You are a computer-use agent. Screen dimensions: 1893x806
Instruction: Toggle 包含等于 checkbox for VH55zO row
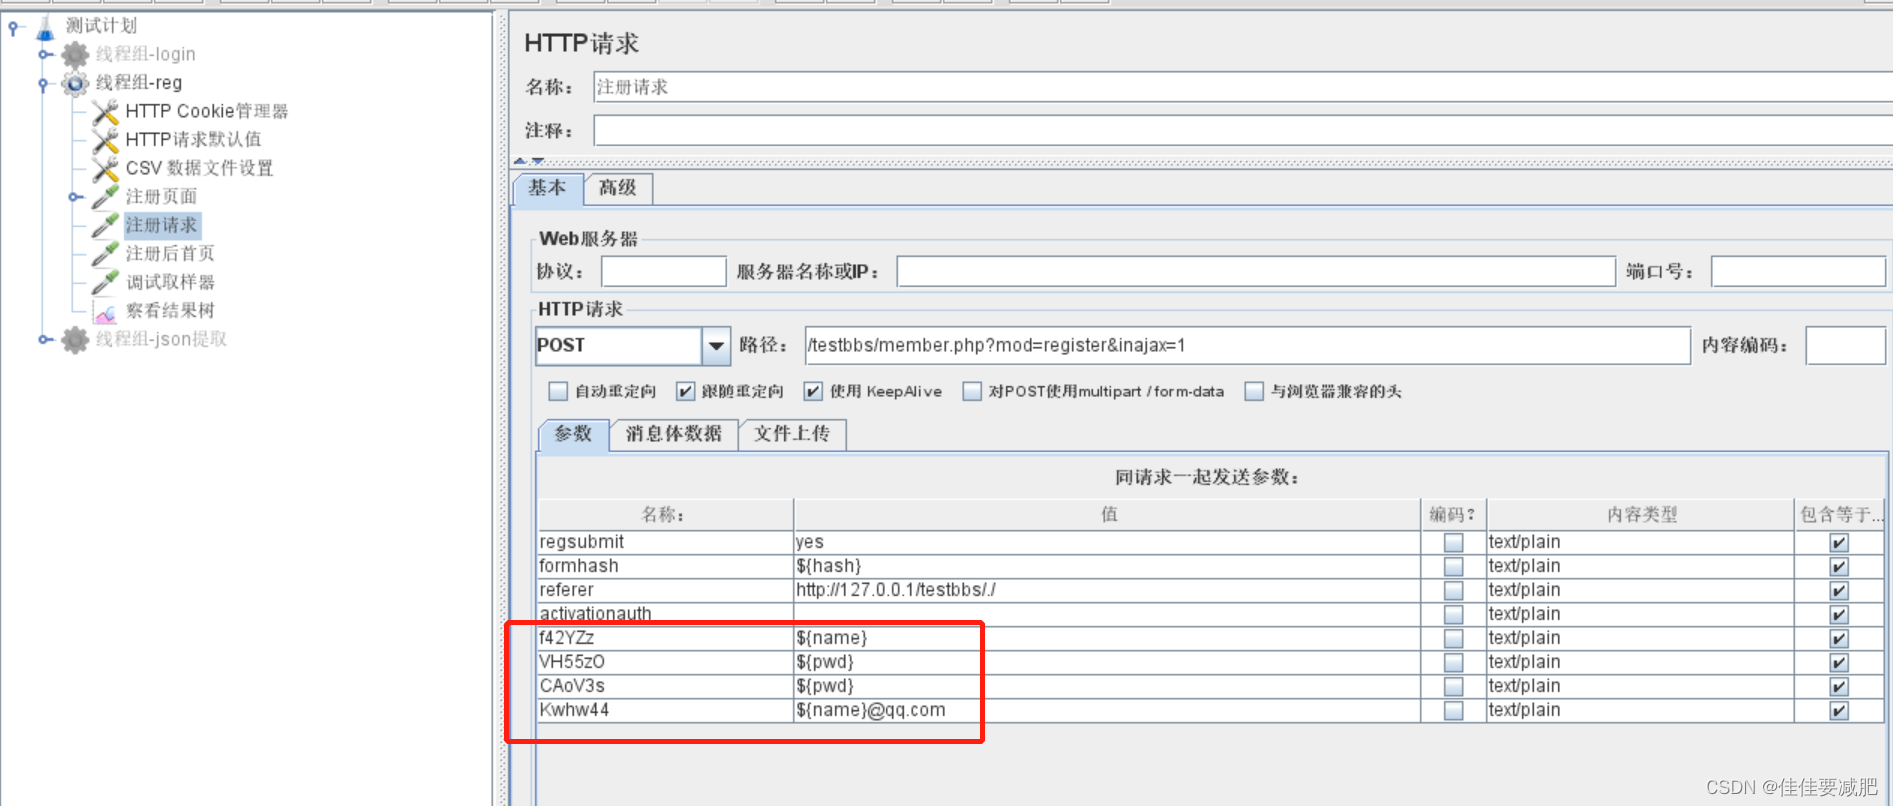[1839, 663]
